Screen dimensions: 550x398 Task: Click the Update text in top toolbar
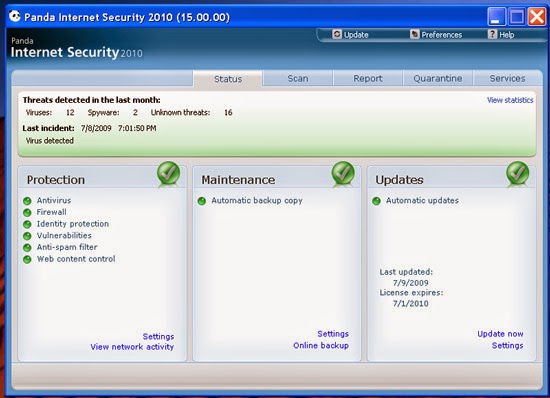click(356, 35)
